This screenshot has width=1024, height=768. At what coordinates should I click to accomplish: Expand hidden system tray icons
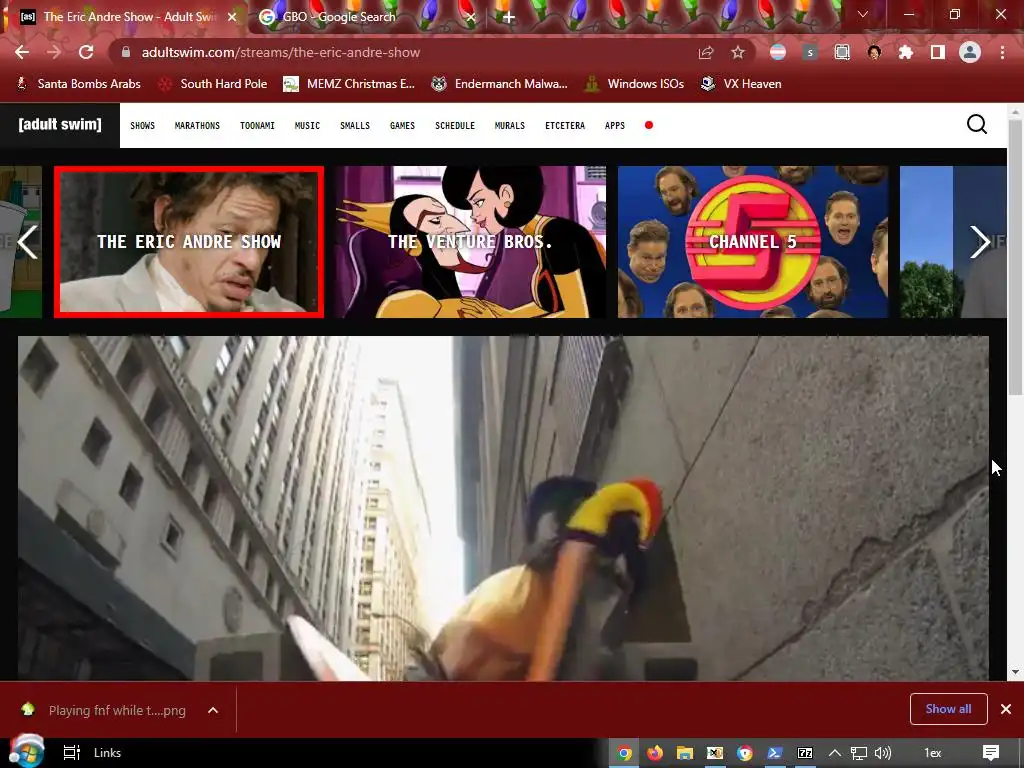(835, 753)
